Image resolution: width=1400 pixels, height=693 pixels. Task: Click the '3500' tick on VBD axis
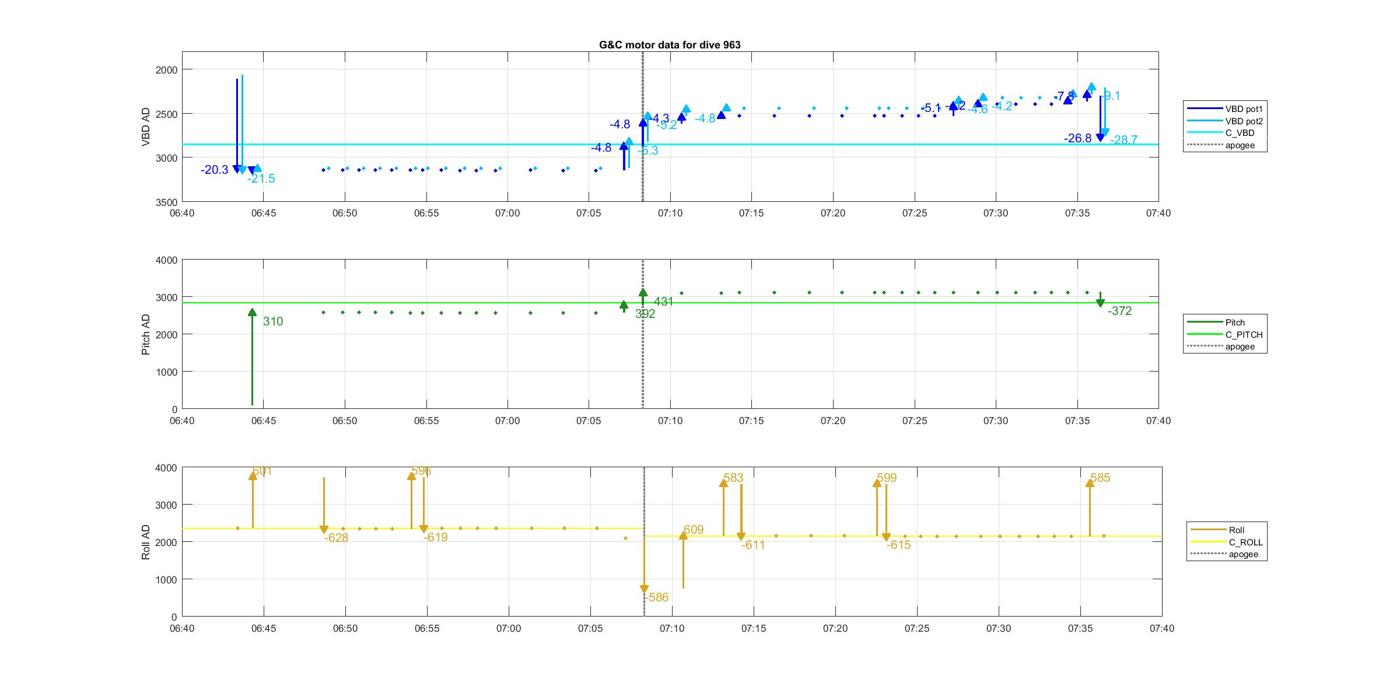(x=166, y=202)
